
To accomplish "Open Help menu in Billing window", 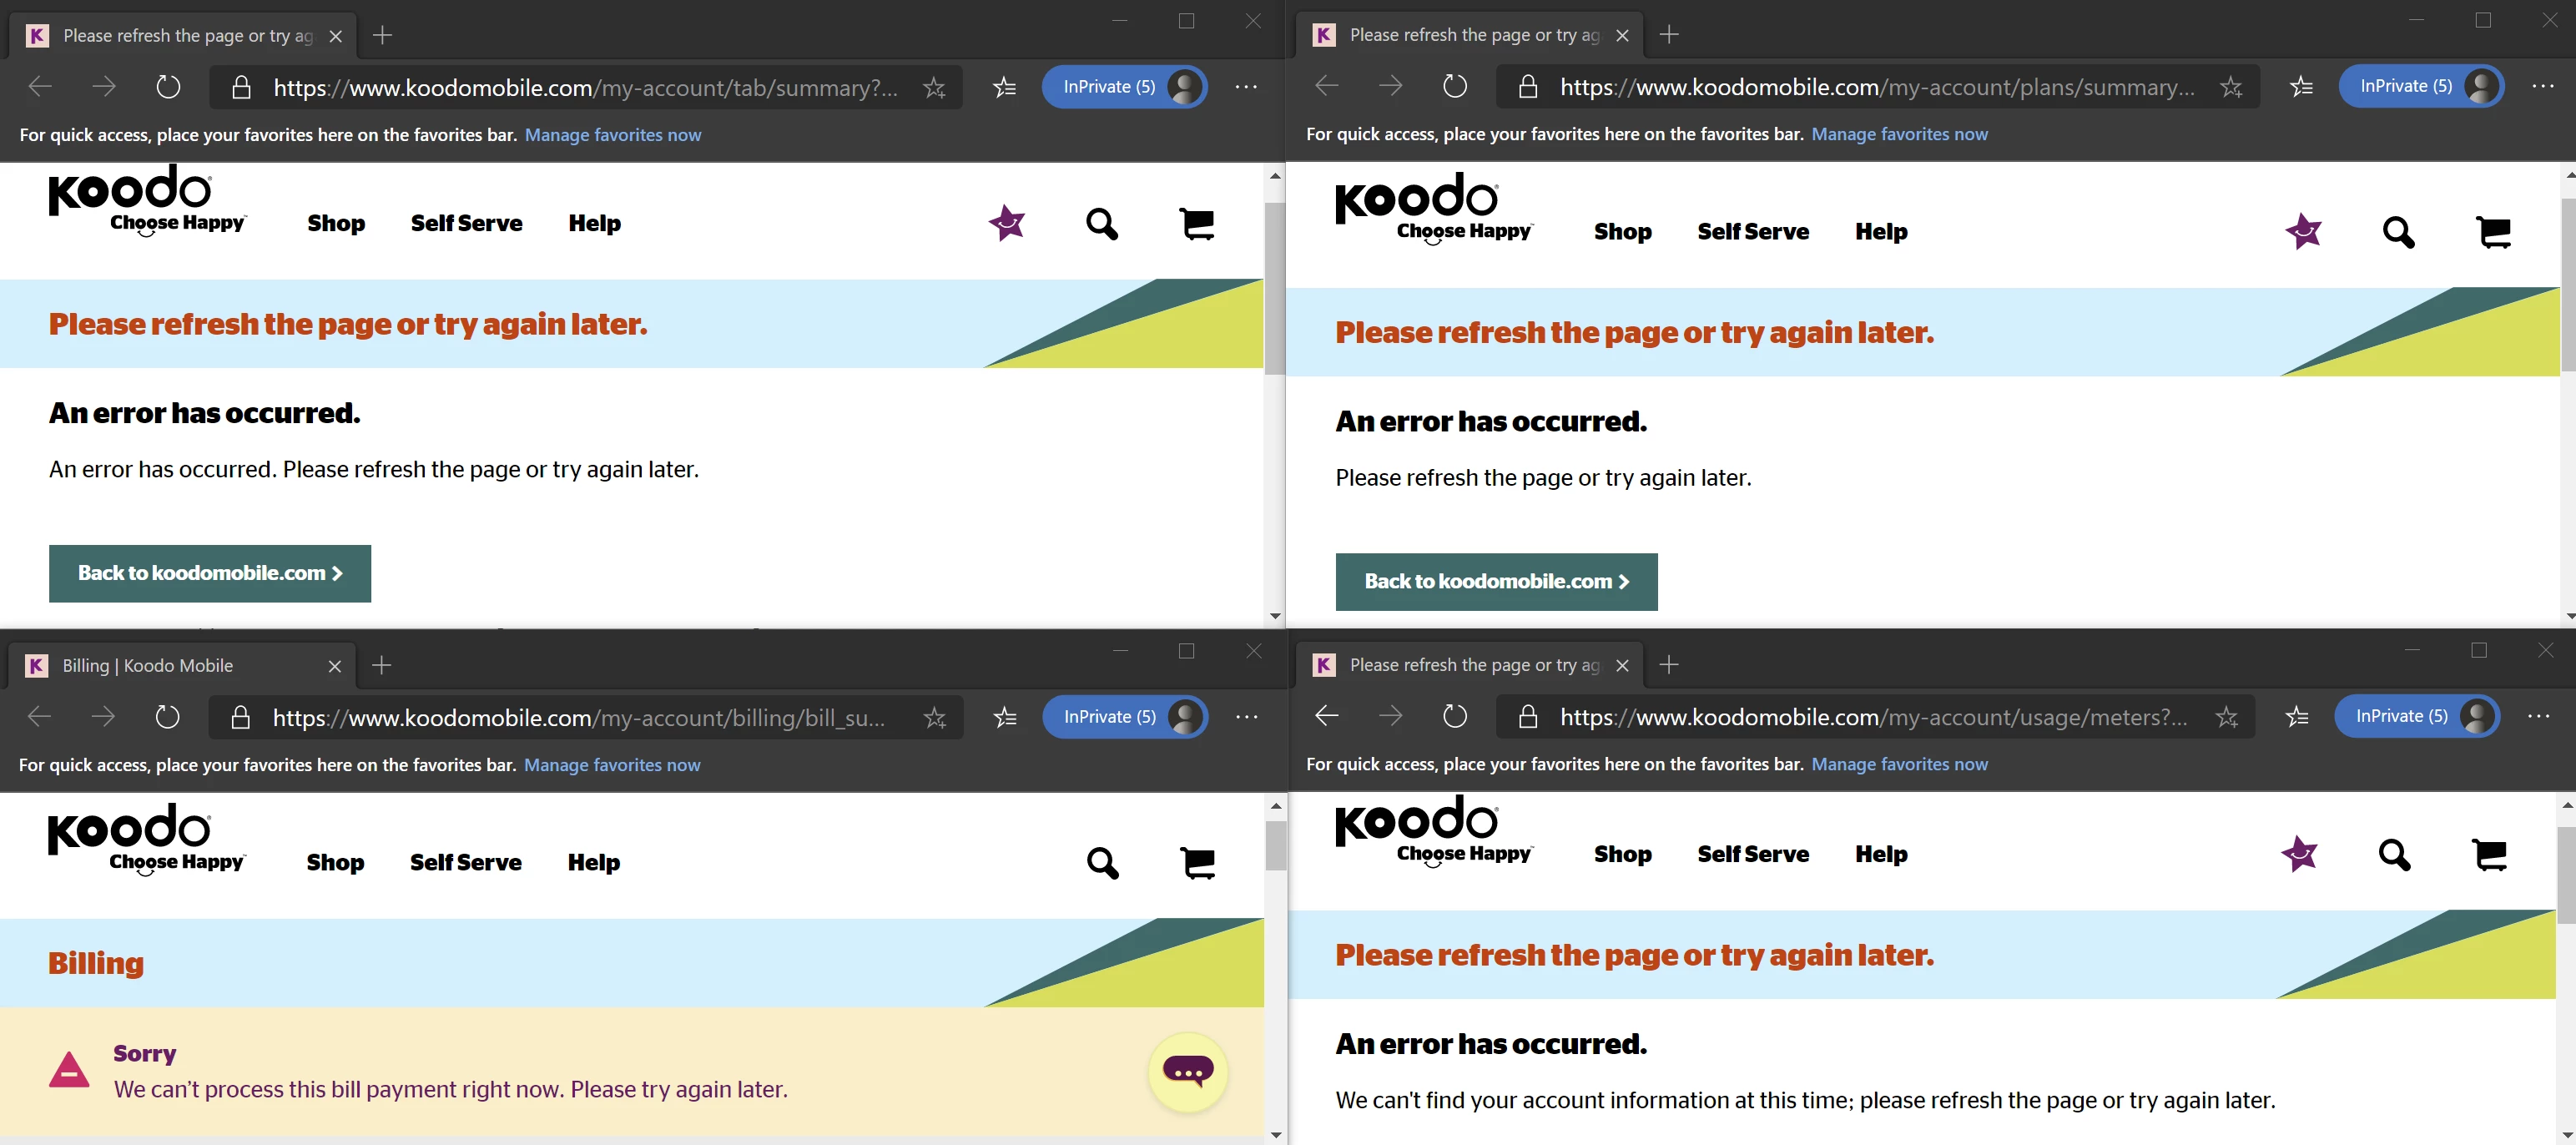I will [594, 862].
